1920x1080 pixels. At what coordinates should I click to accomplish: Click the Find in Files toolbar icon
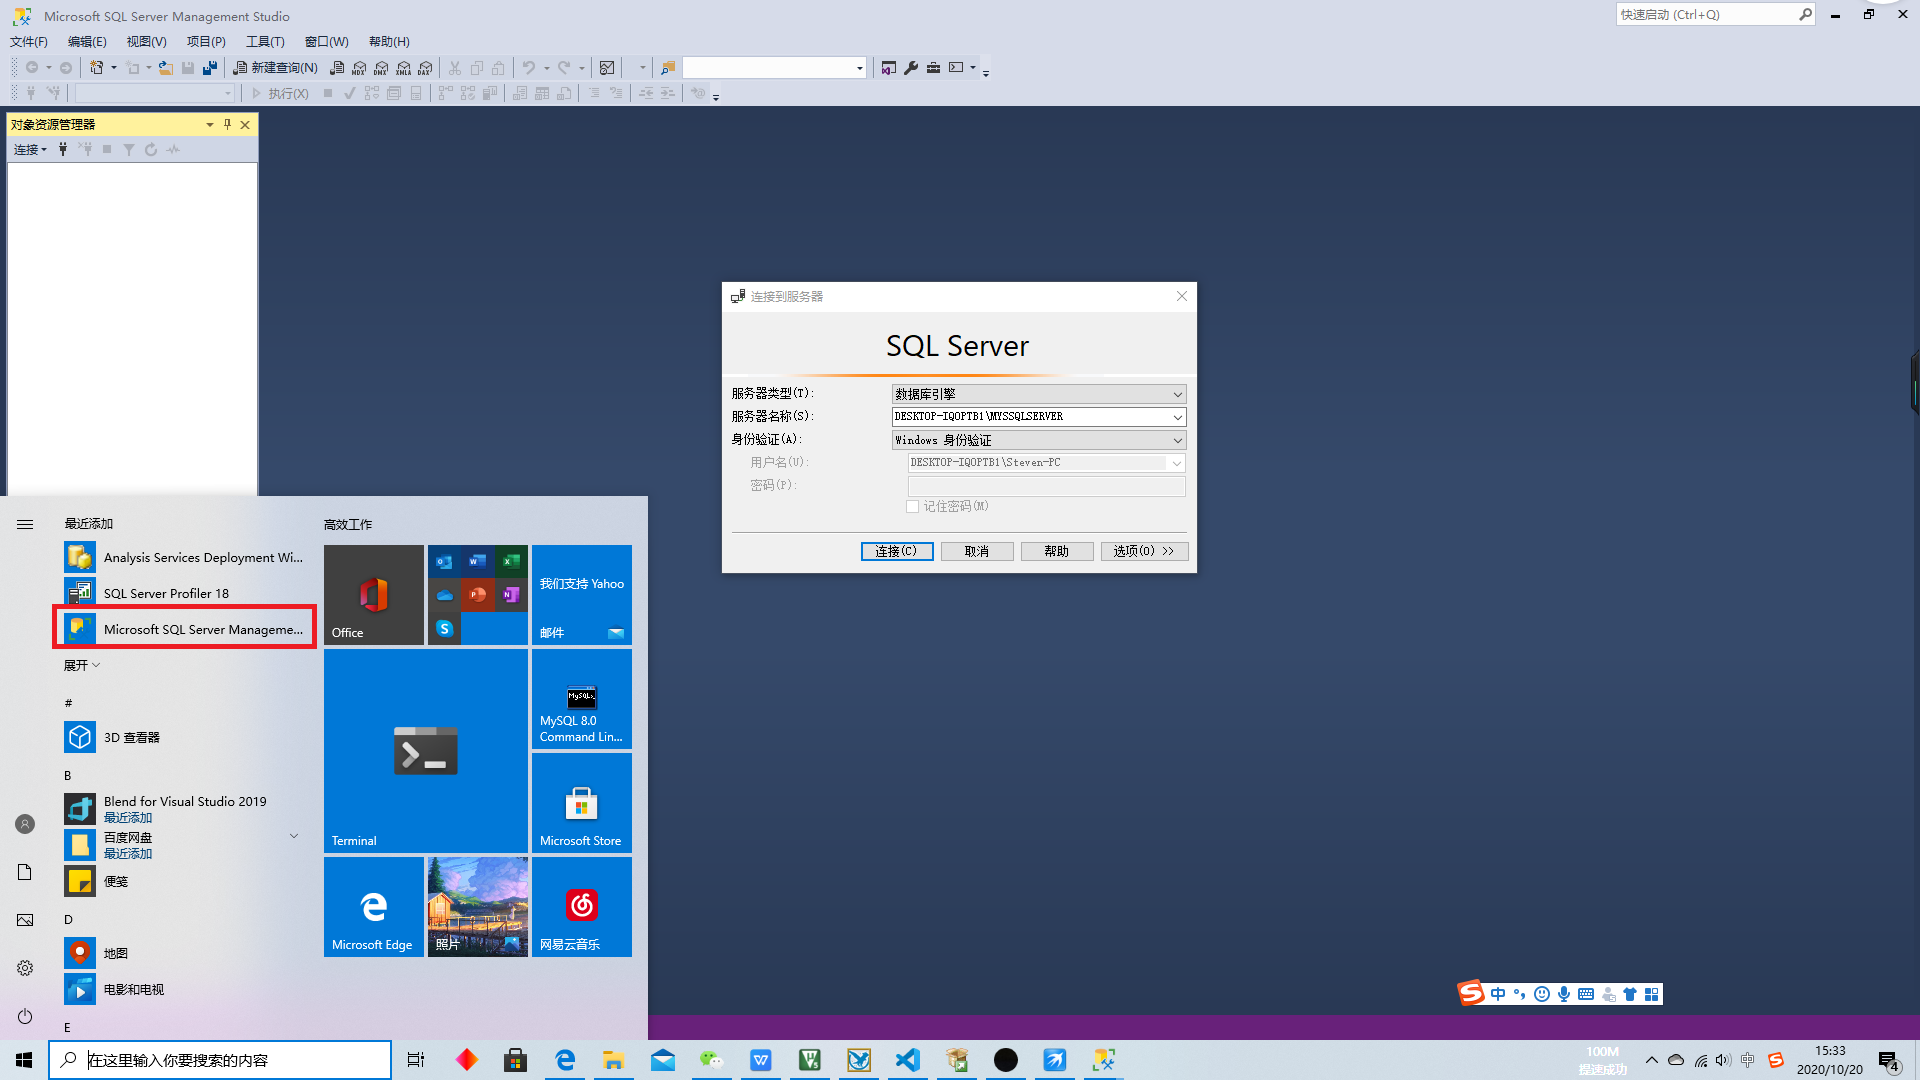click(x=668, y=68)
